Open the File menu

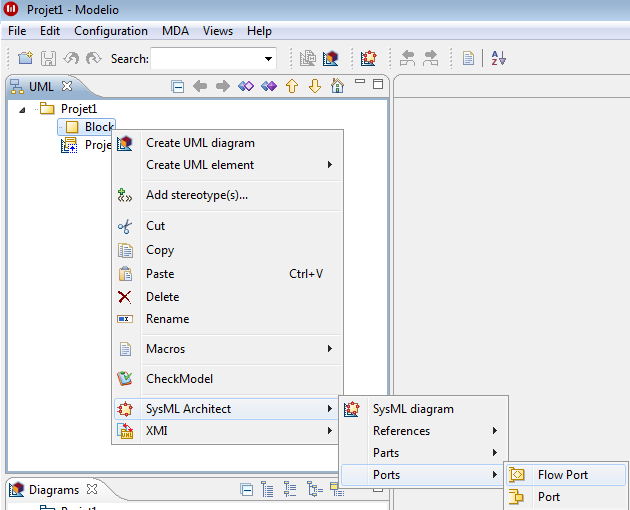click(17, 31)
